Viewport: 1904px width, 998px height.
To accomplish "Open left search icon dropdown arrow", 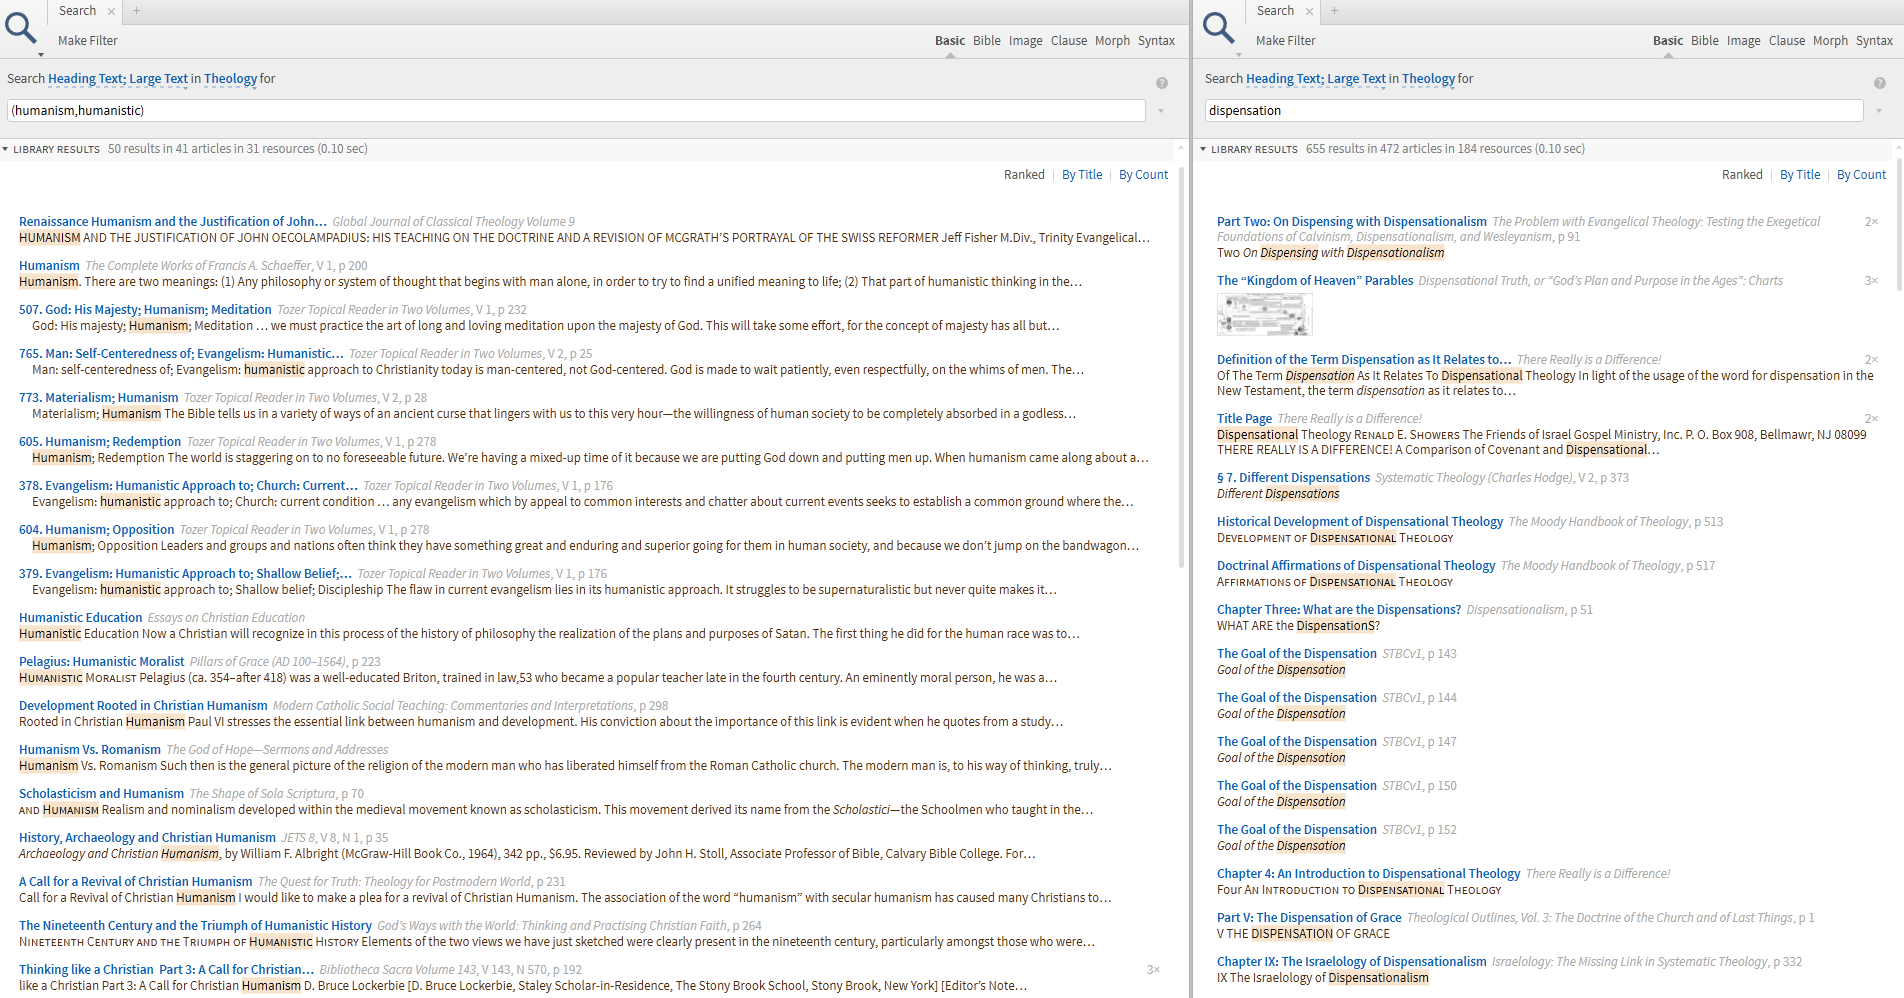I will (41, 54).
